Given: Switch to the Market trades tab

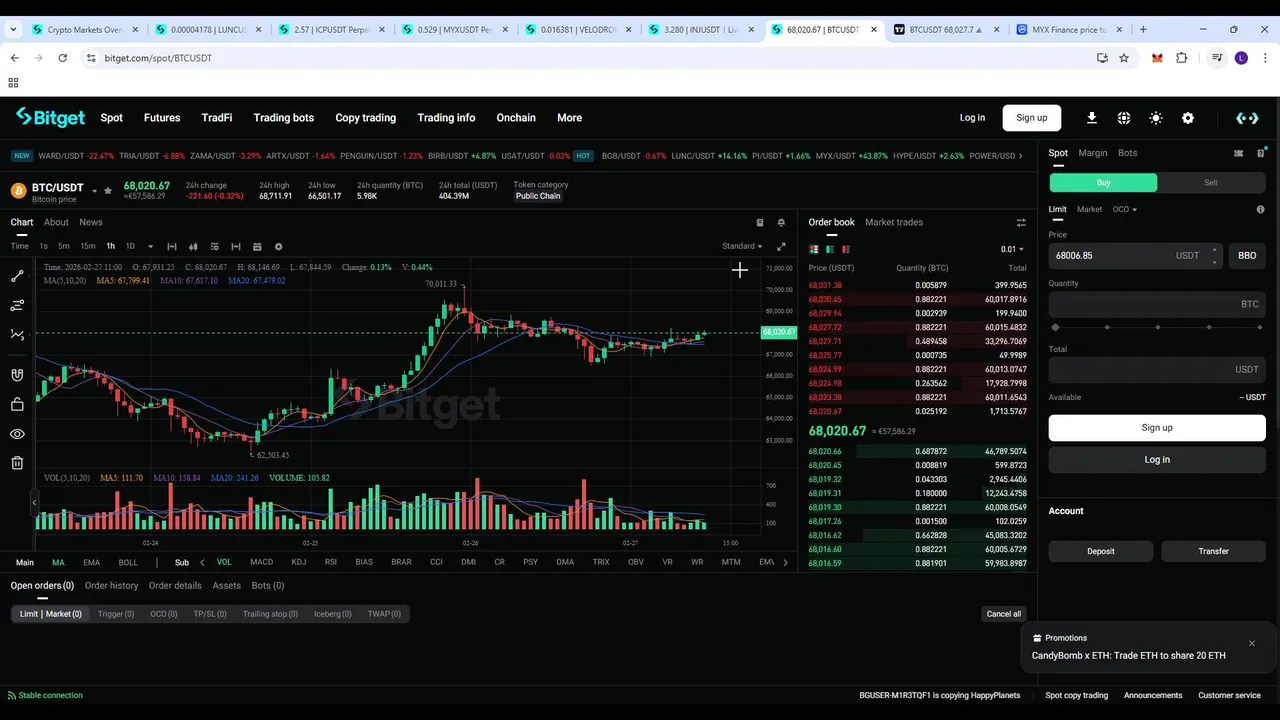Looking at the screenshot, I should [x=894, y=223].
